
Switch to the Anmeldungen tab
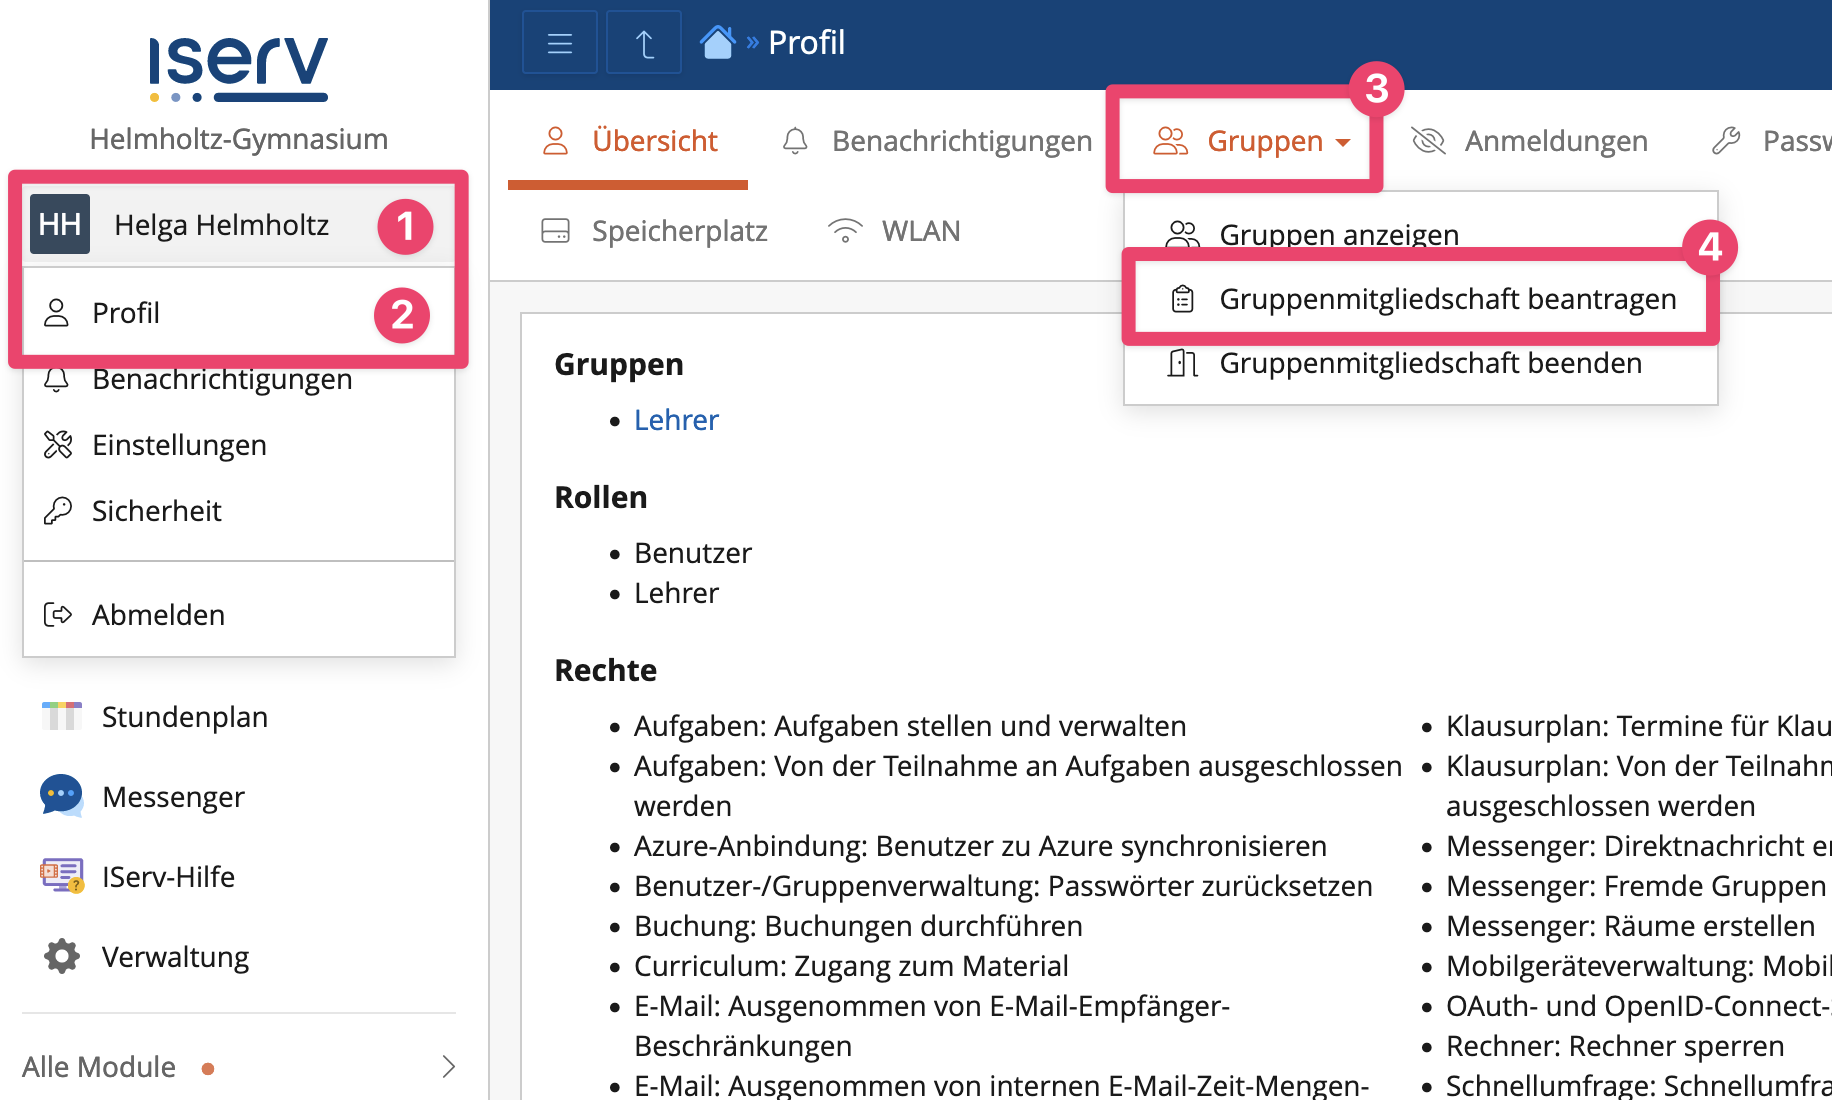pos(1530,141)
